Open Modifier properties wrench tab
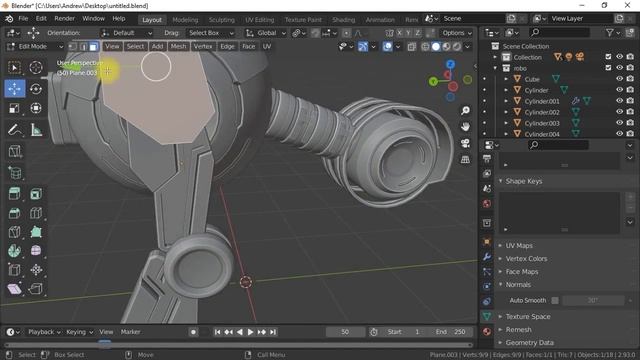 (487, 257)
